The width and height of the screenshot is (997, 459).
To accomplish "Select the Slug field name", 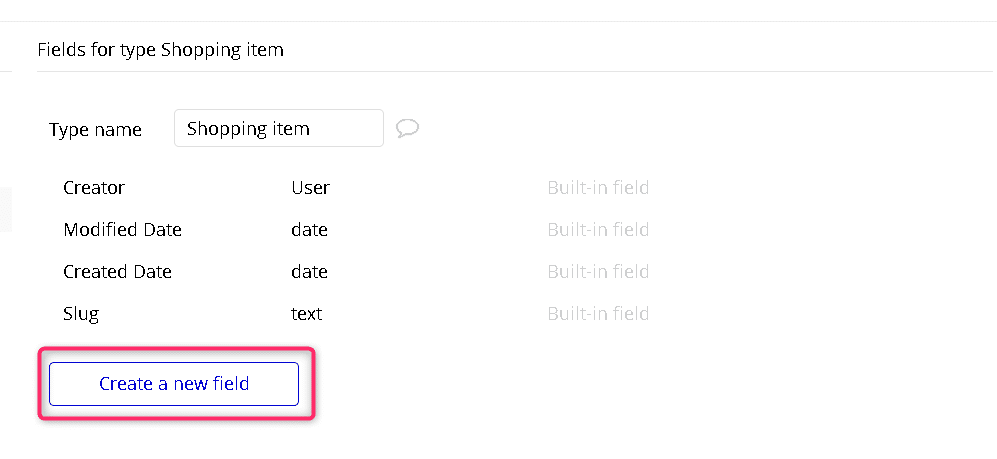I will pos(81,314).
